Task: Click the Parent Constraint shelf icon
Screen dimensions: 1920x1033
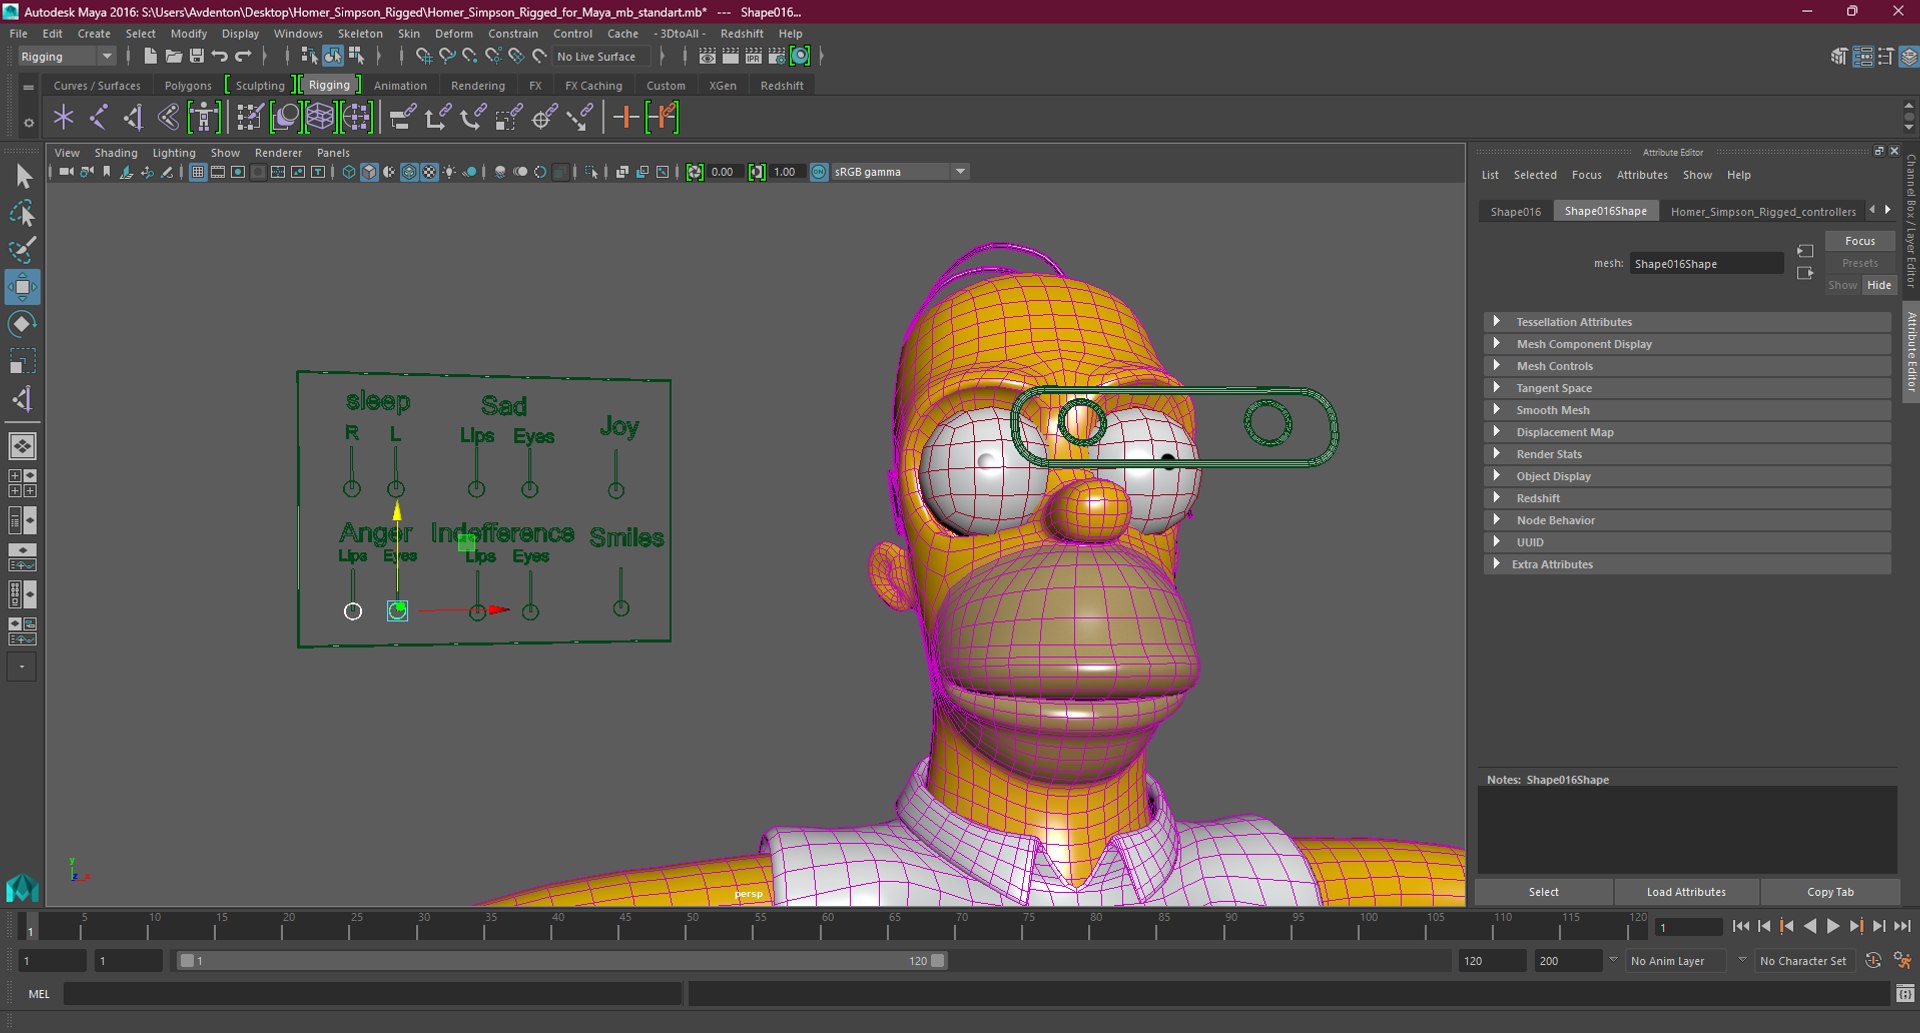Action: click(x=402, y=118)
